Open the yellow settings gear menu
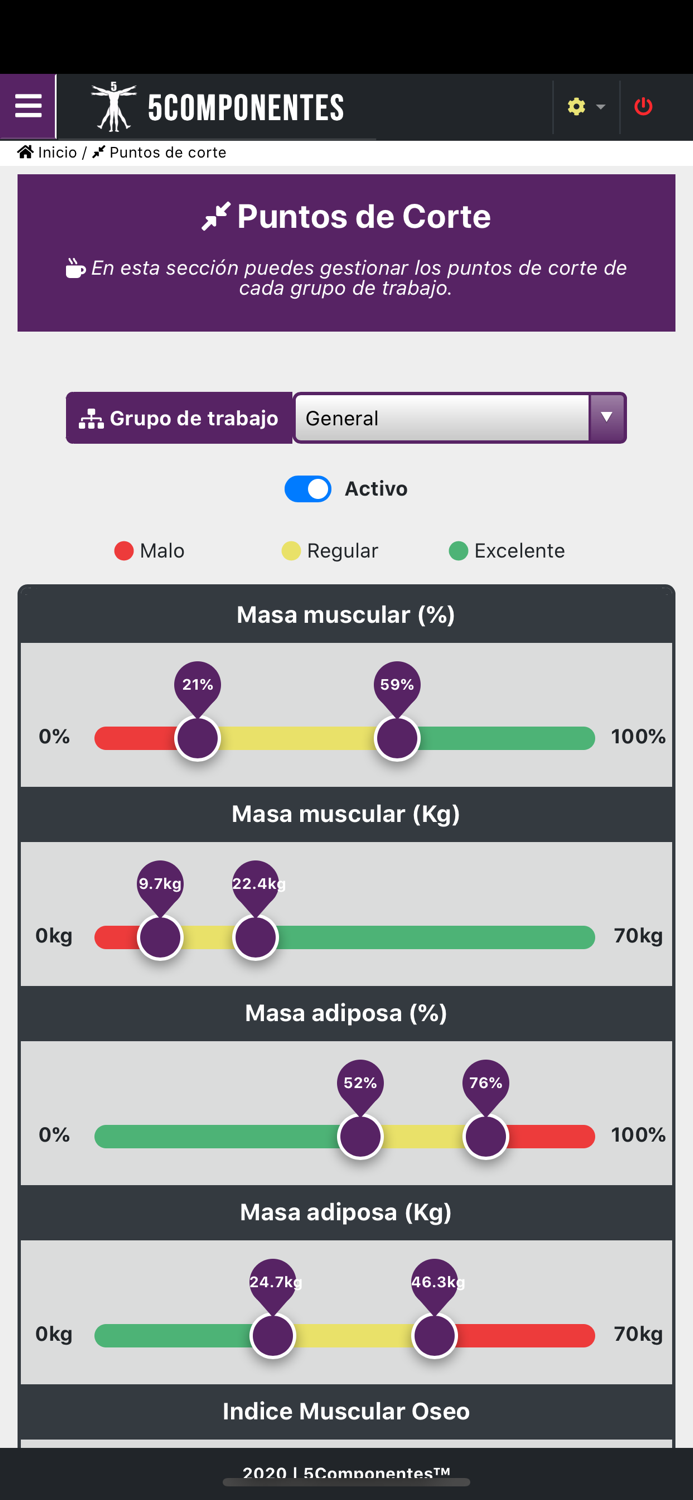The height and width of the screenshot is (1500, 693). tap(576, 106)
